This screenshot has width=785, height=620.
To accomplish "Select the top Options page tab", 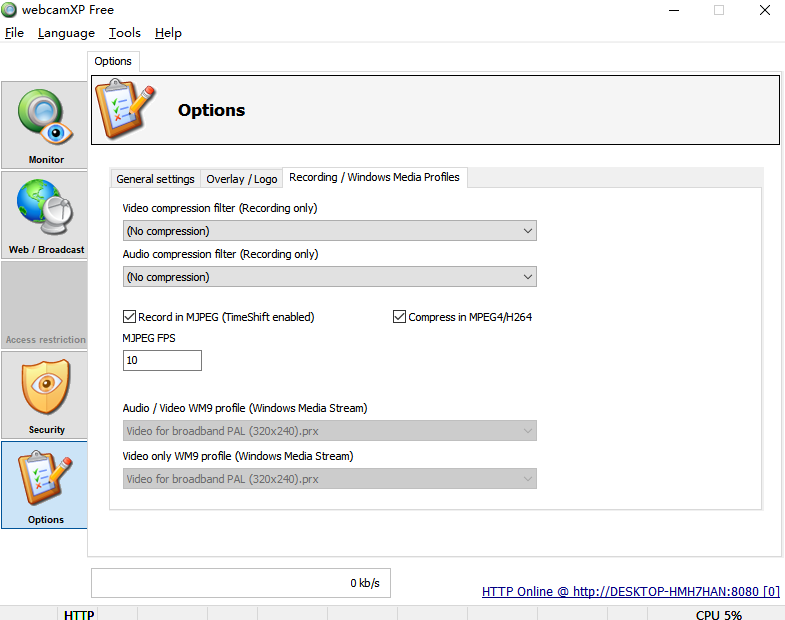I will [113, 61].
